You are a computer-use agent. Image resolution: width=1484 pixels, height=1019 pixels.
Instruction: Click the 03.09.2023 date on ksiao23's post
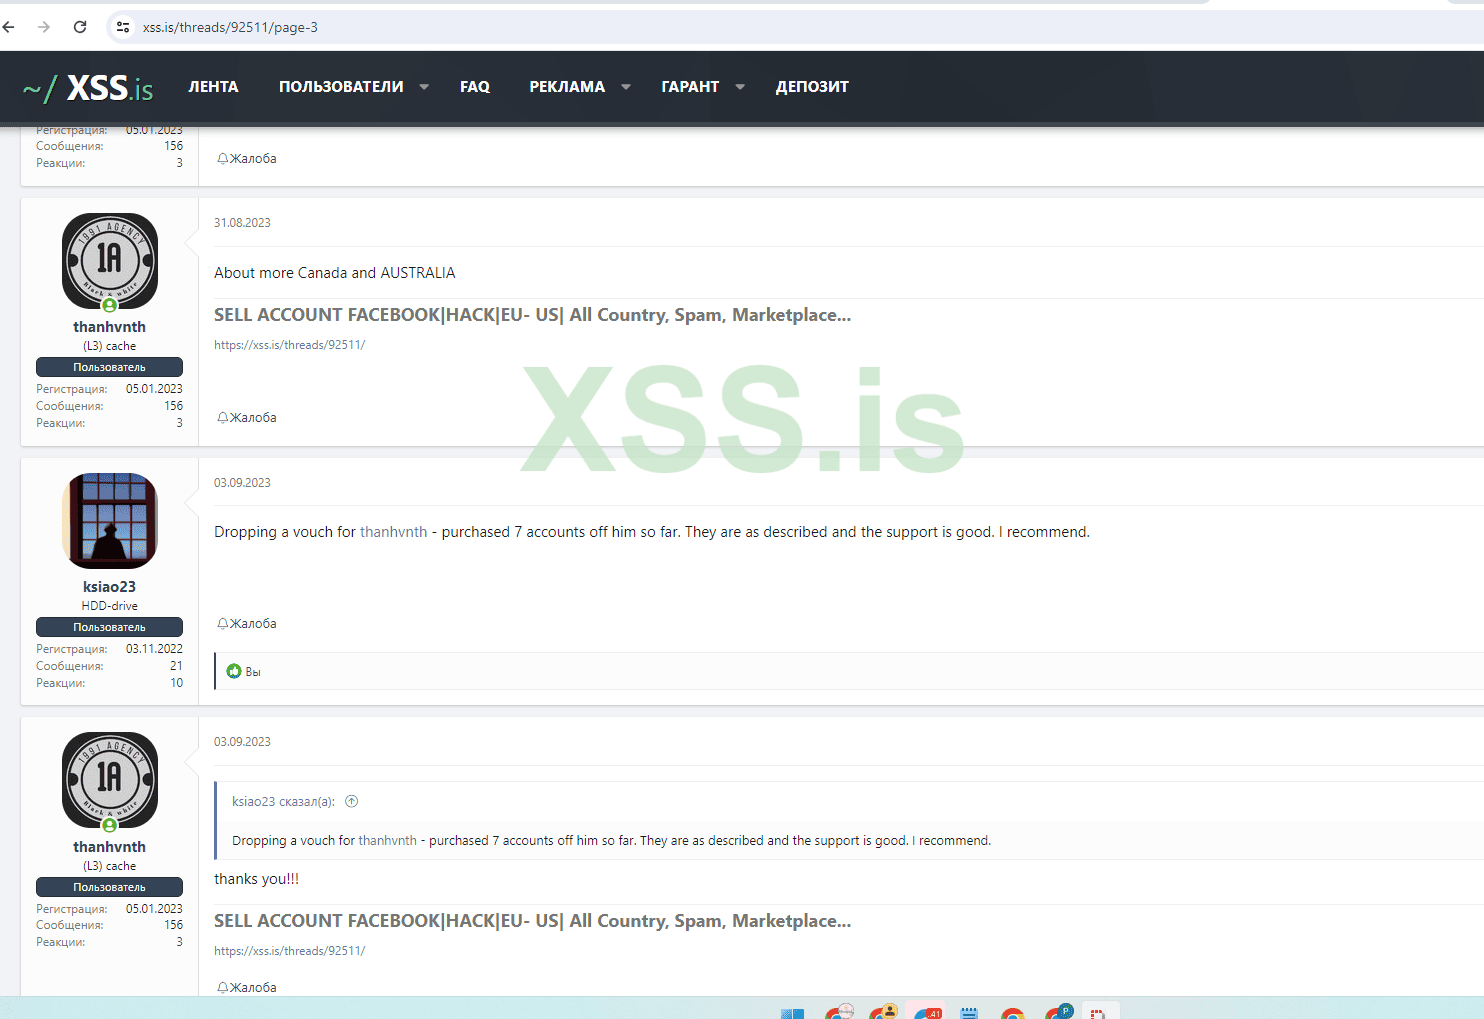[x=242, y=483]
